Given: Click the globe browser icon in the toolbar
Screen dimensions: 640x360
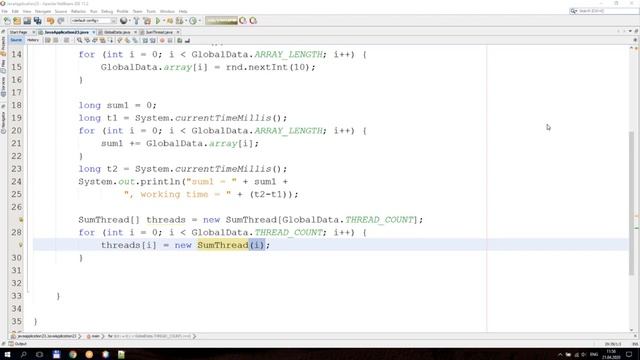Looking at the screenshot, I should (x=123, y=20).
